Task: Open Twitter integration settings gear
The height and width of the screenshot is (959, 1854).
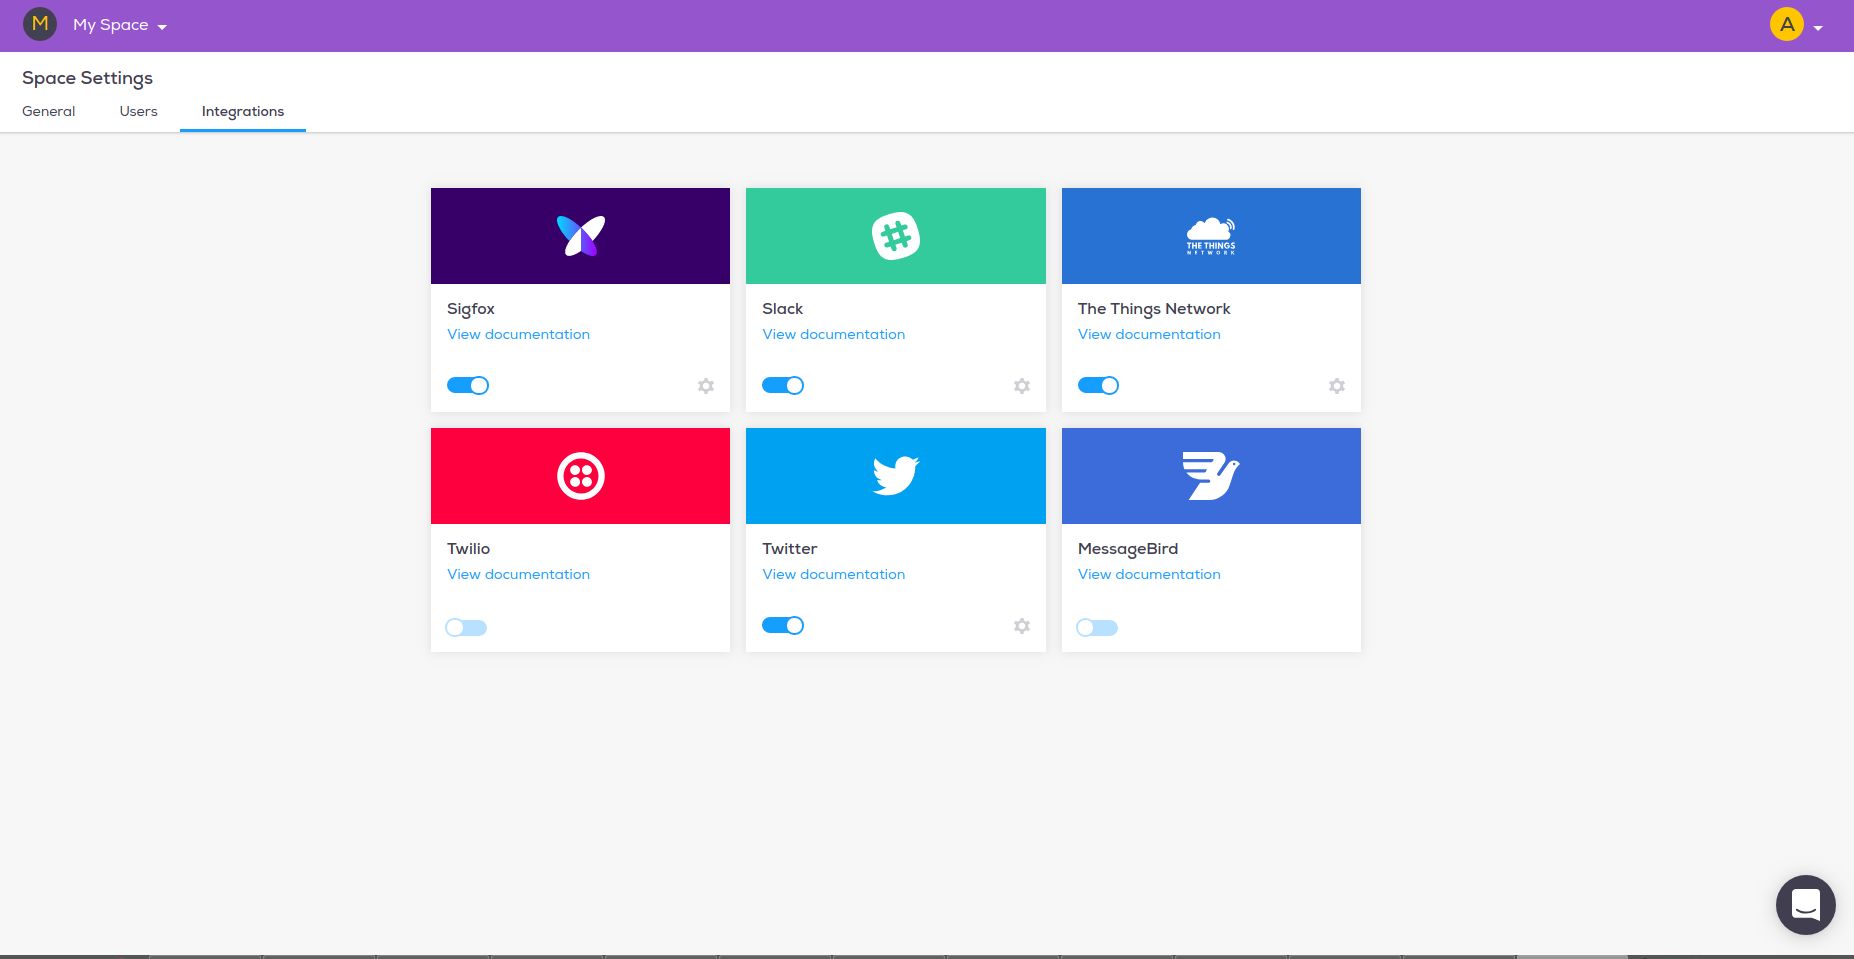Action: point(1022,626)
